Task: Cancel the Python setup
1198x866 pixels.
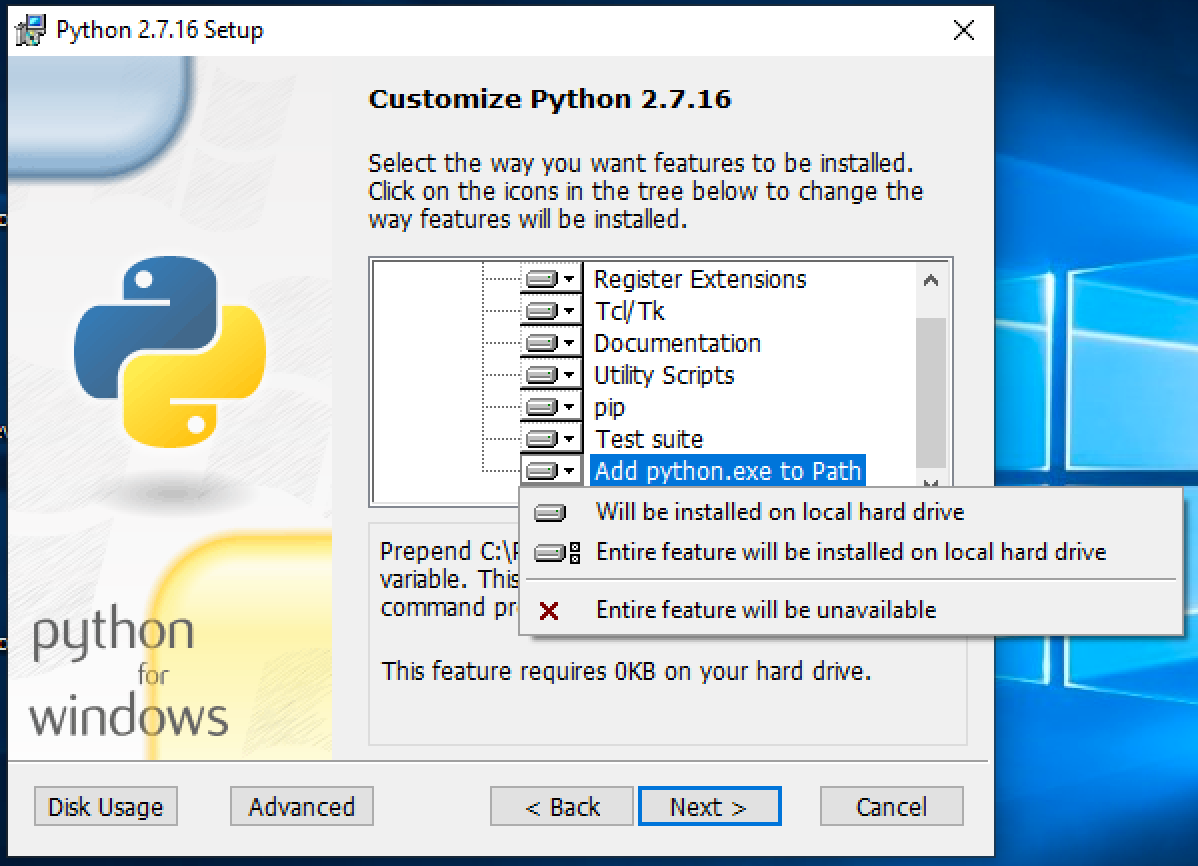Action: (x=890, y=806)
